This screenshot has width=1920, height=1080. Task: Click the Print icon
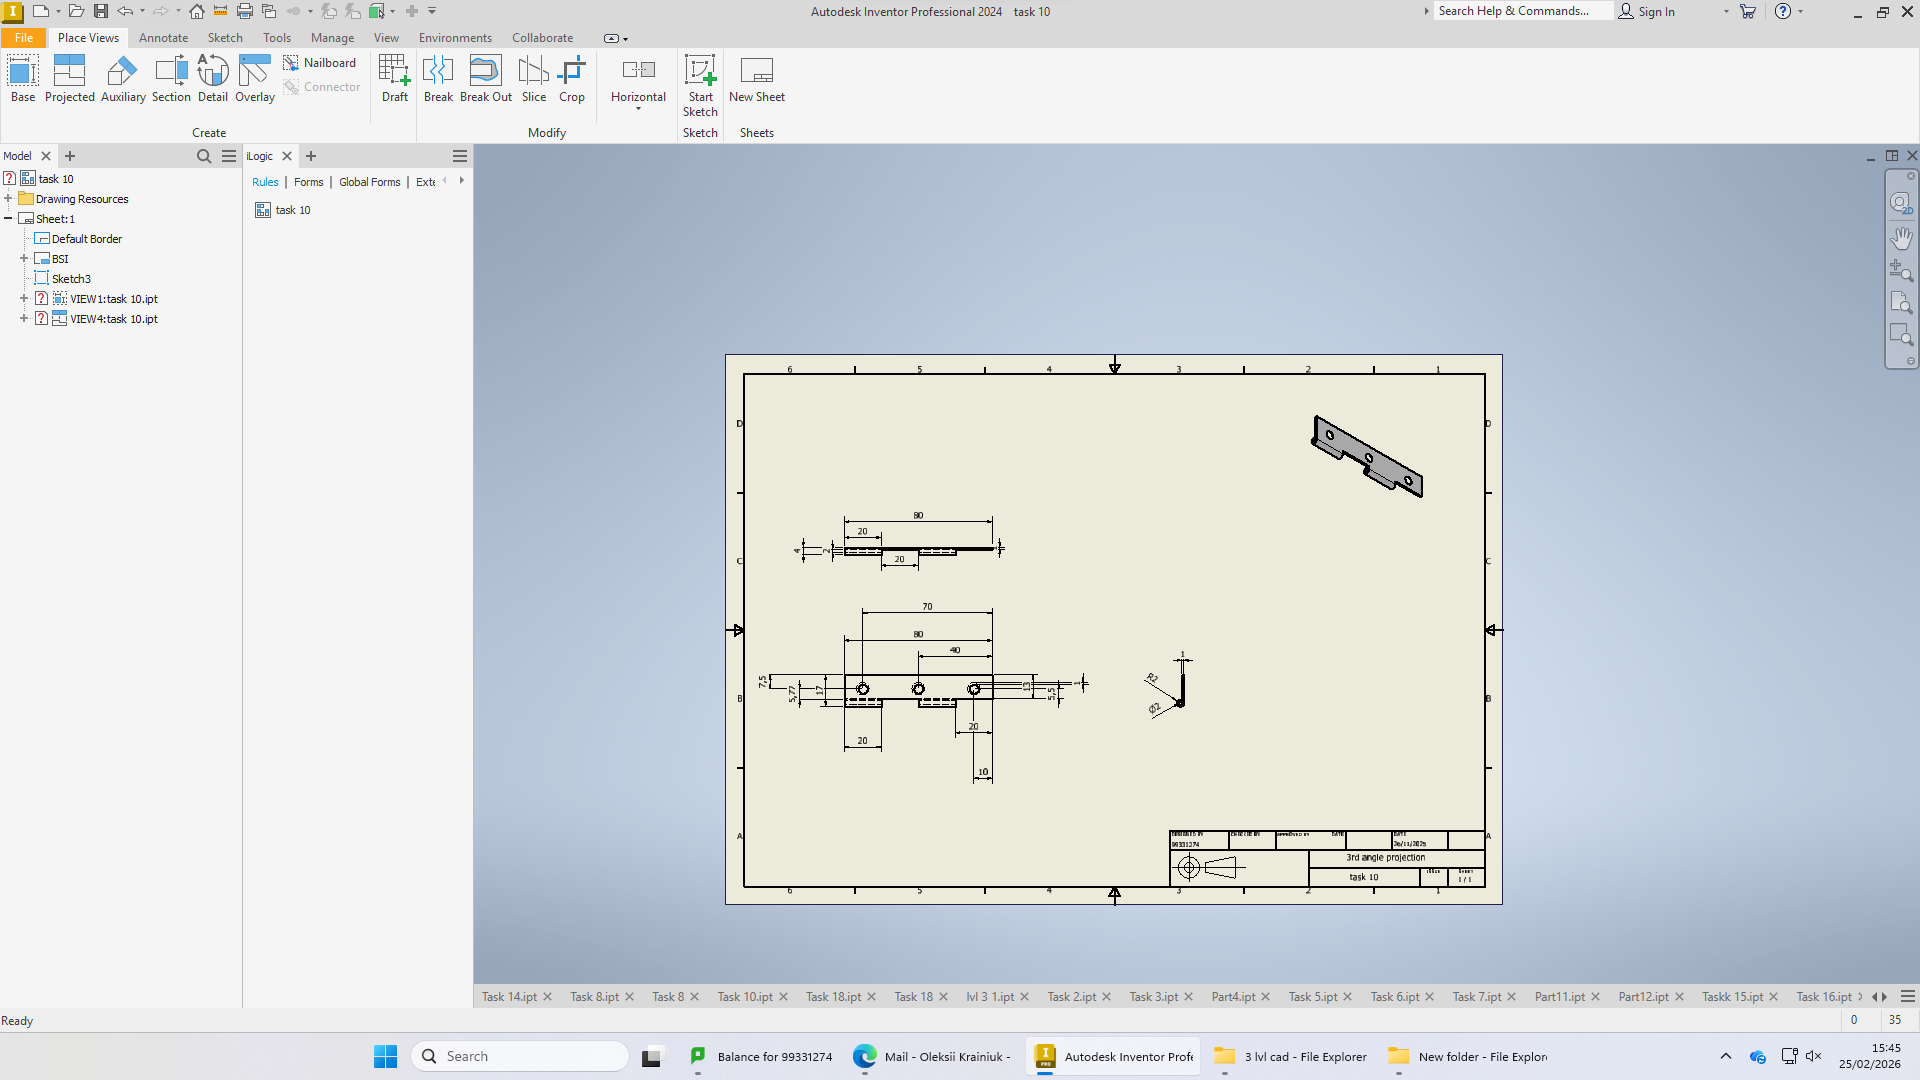click(244, 11)
